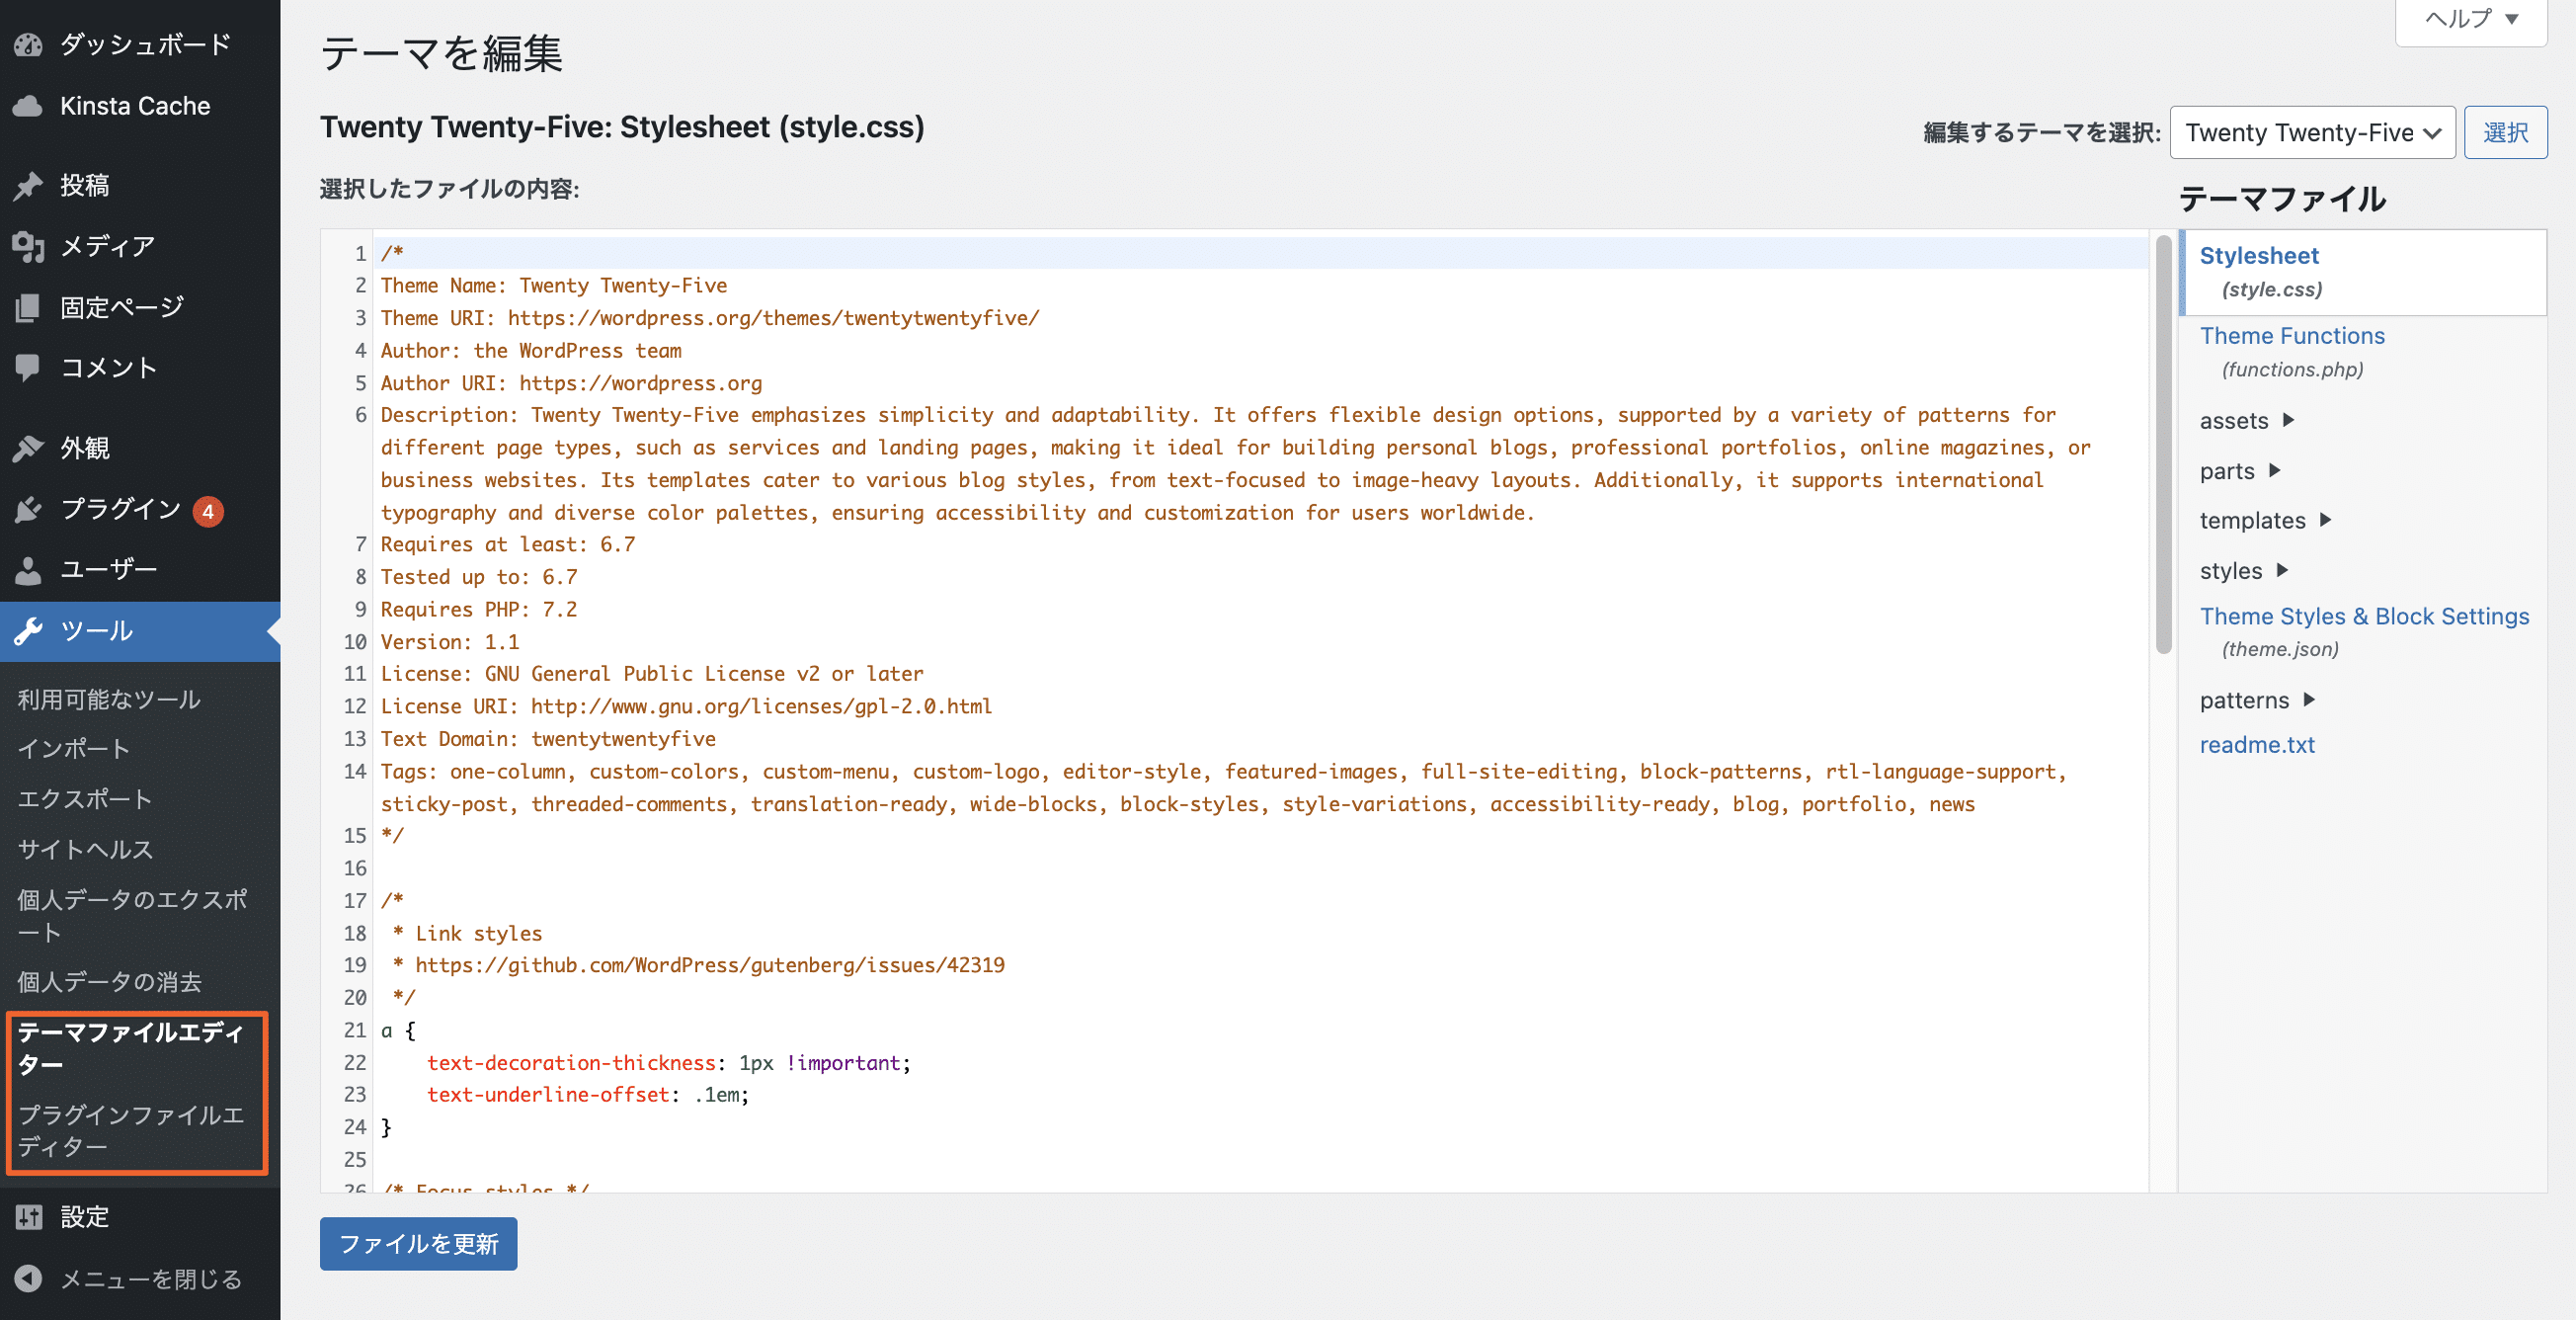Open the Help tab dropdown
2576x1320 pixels.
2470,20
